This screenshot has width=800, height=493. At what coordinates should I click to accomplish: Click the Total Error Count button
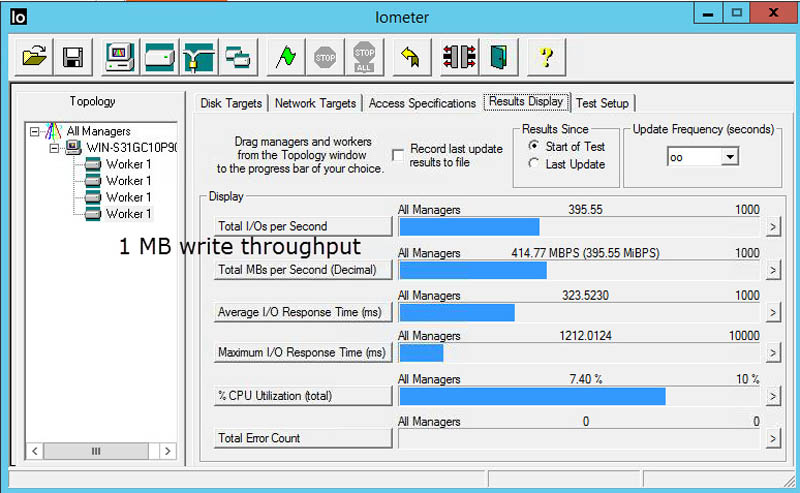(x=303, y=438)
